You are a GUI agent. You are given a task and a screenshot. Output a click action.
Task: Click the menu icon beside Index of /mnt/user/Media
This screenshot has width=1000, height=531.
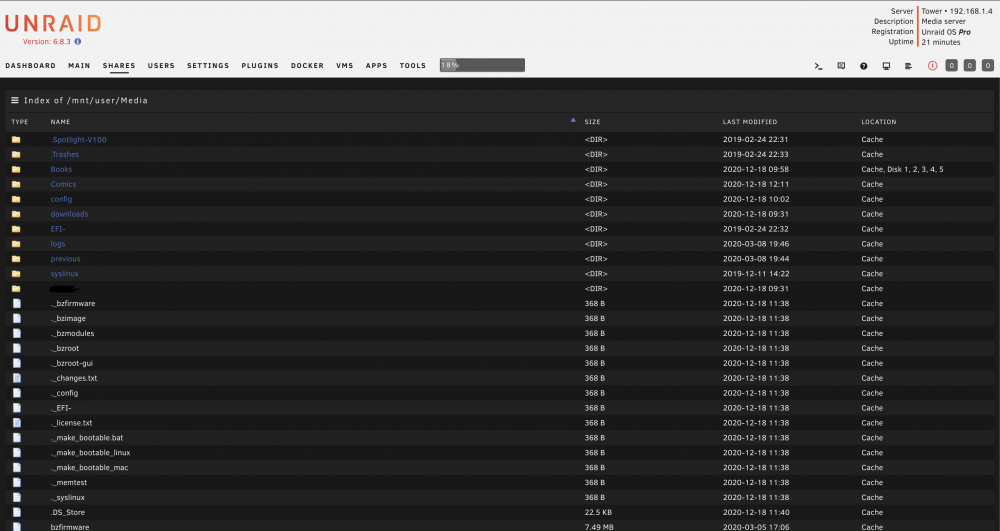pos(15,100)
